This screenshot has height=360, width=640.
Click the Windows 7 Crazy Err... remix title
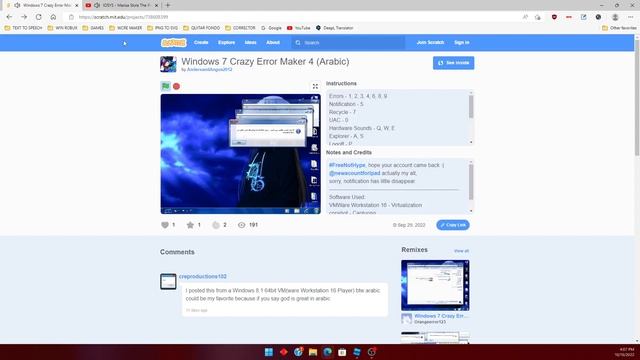(x=441, y=316)
